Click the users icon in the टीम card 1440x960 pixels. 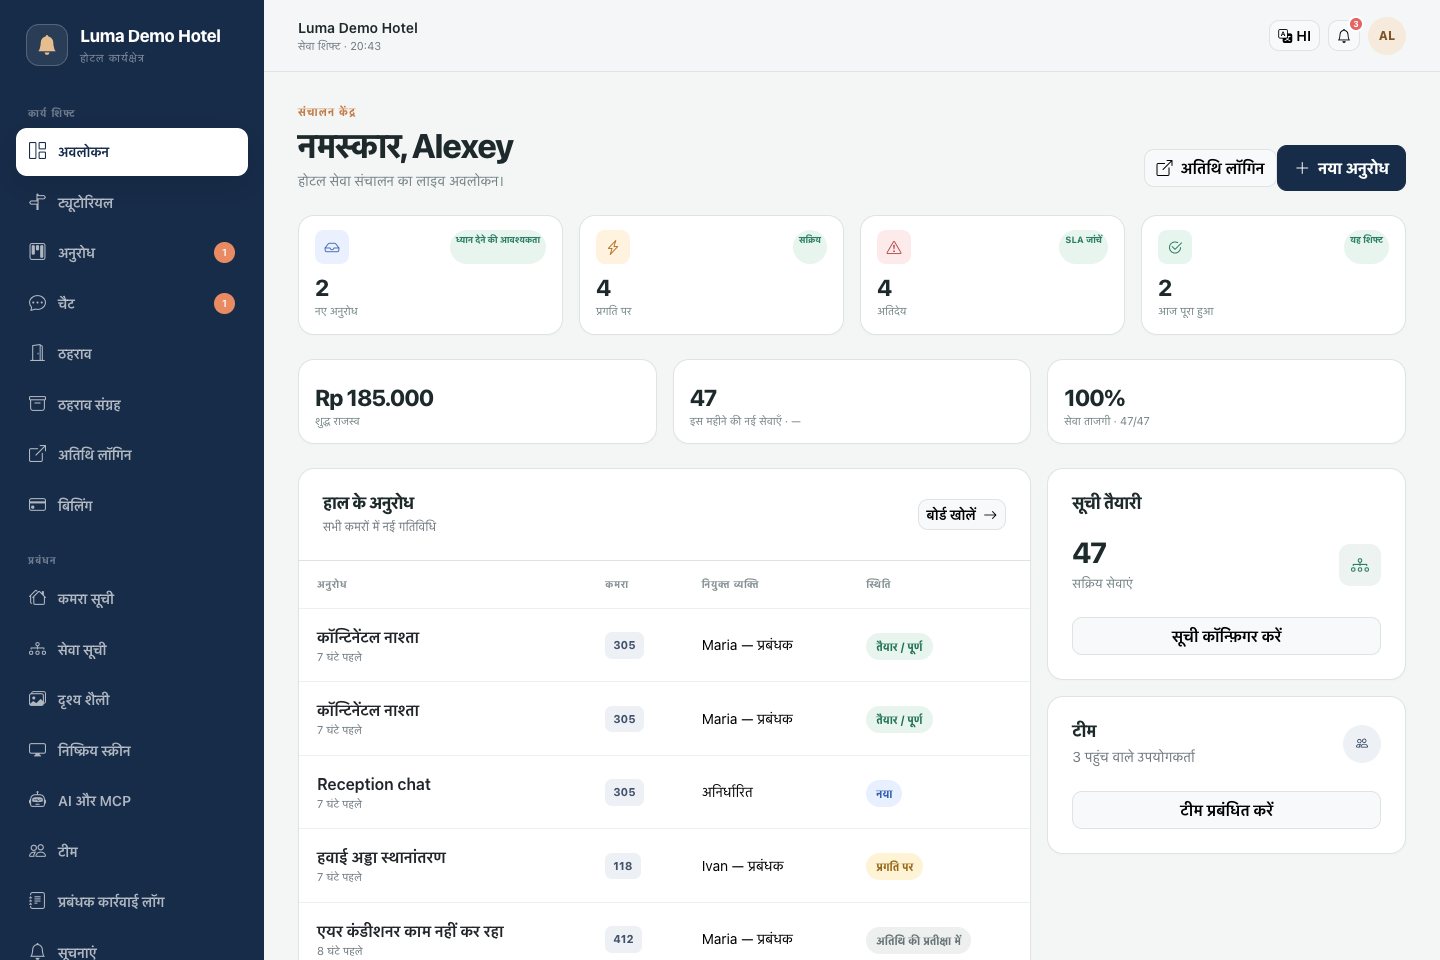pyautogui.click(x=1362, y=744)
